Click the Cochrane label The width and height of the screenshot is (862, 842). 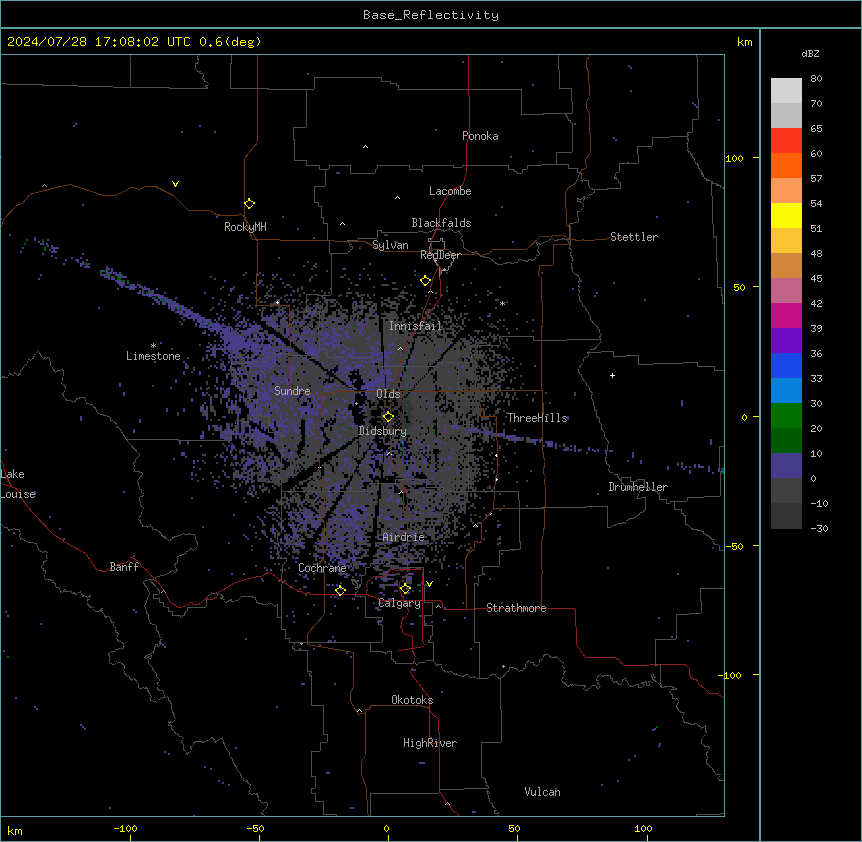click(x=322, y=568)
